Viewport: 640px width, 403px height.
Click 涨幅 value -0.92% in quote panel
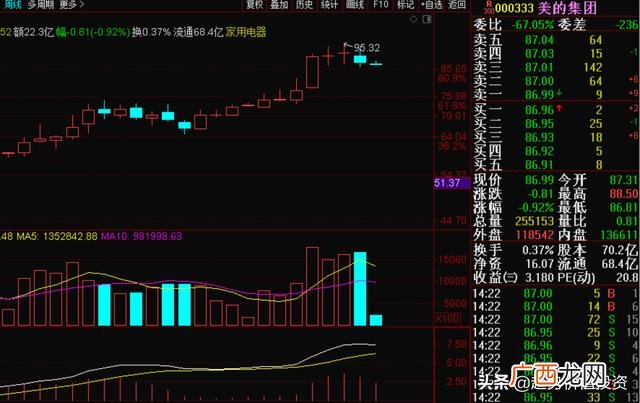click(536, 207)
